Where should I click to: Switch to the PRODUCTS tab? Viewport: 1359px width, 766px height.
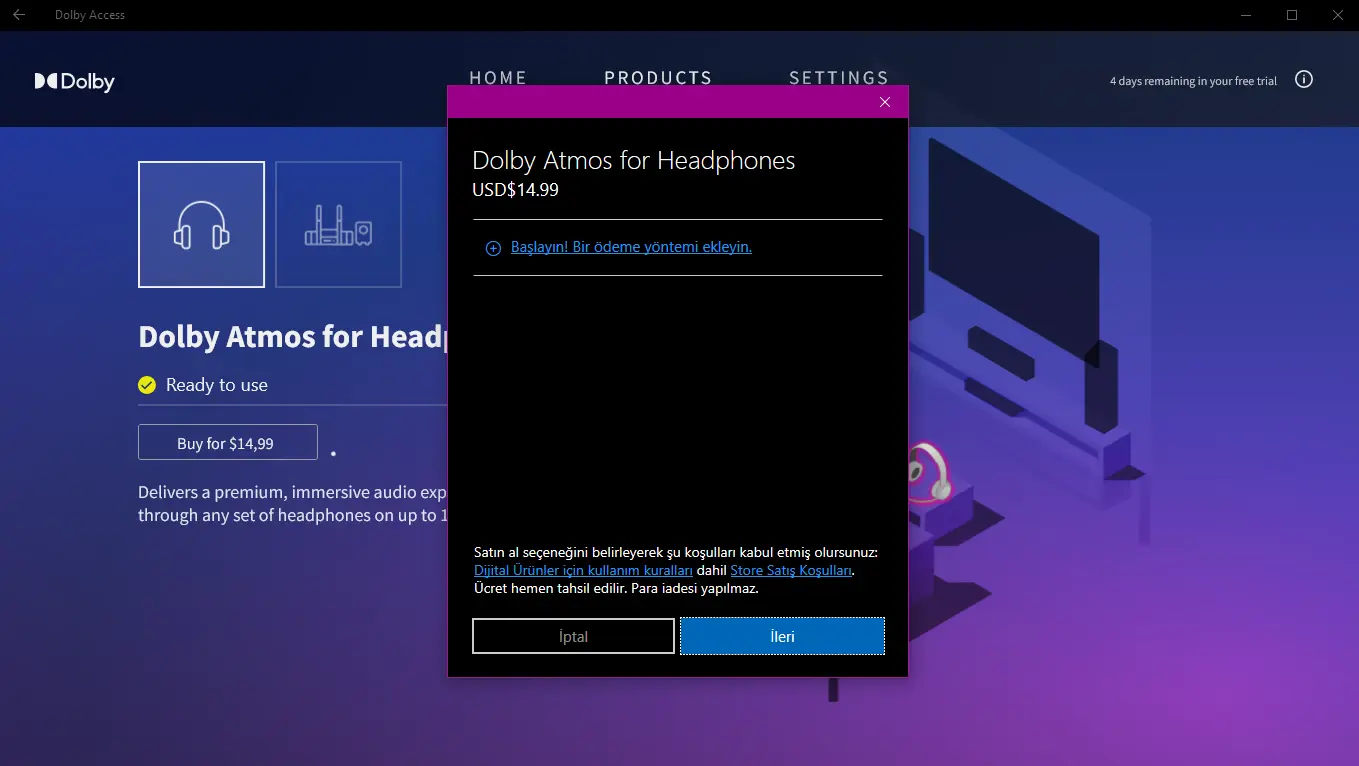click(x=658, y=77)
